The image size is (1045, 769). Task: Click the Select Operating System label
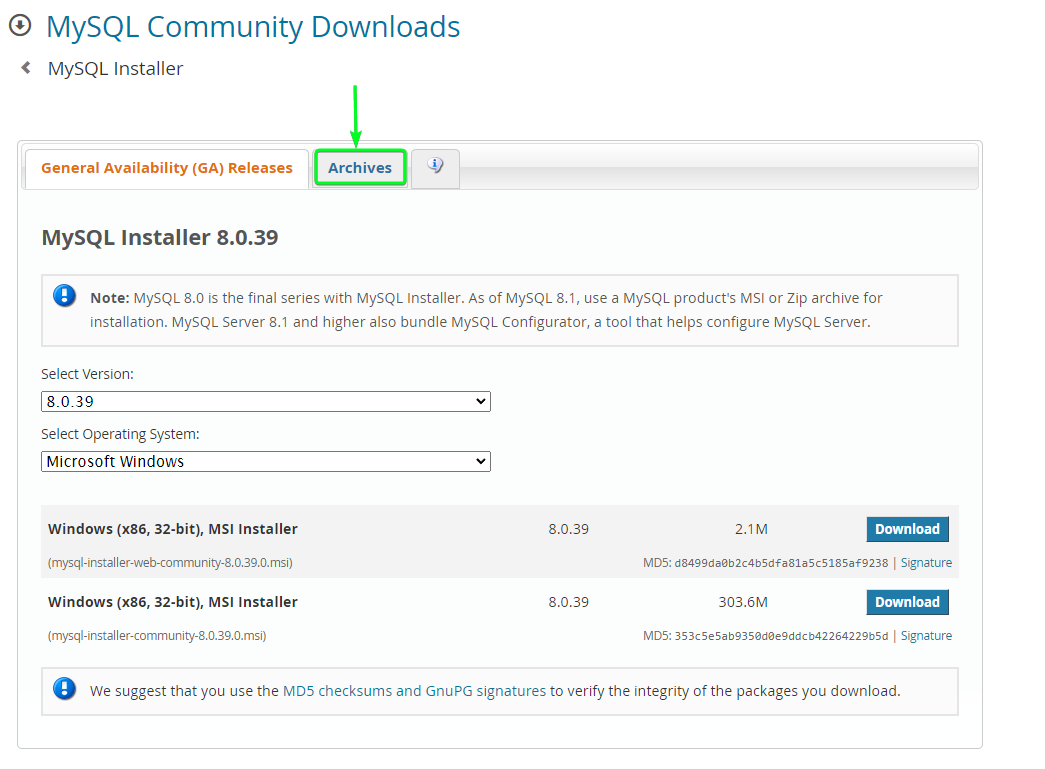[120, 434]
